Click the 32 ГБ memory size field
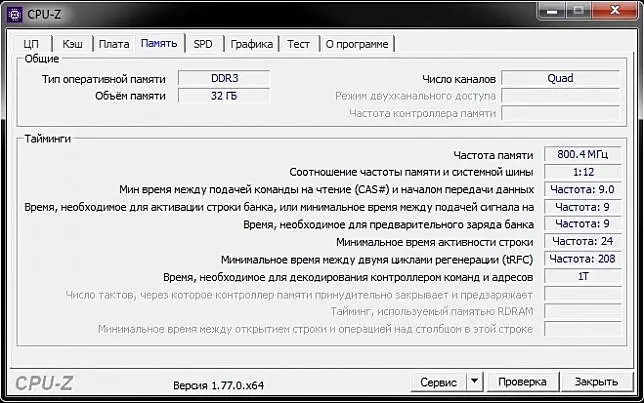 (x=224, y=96)
